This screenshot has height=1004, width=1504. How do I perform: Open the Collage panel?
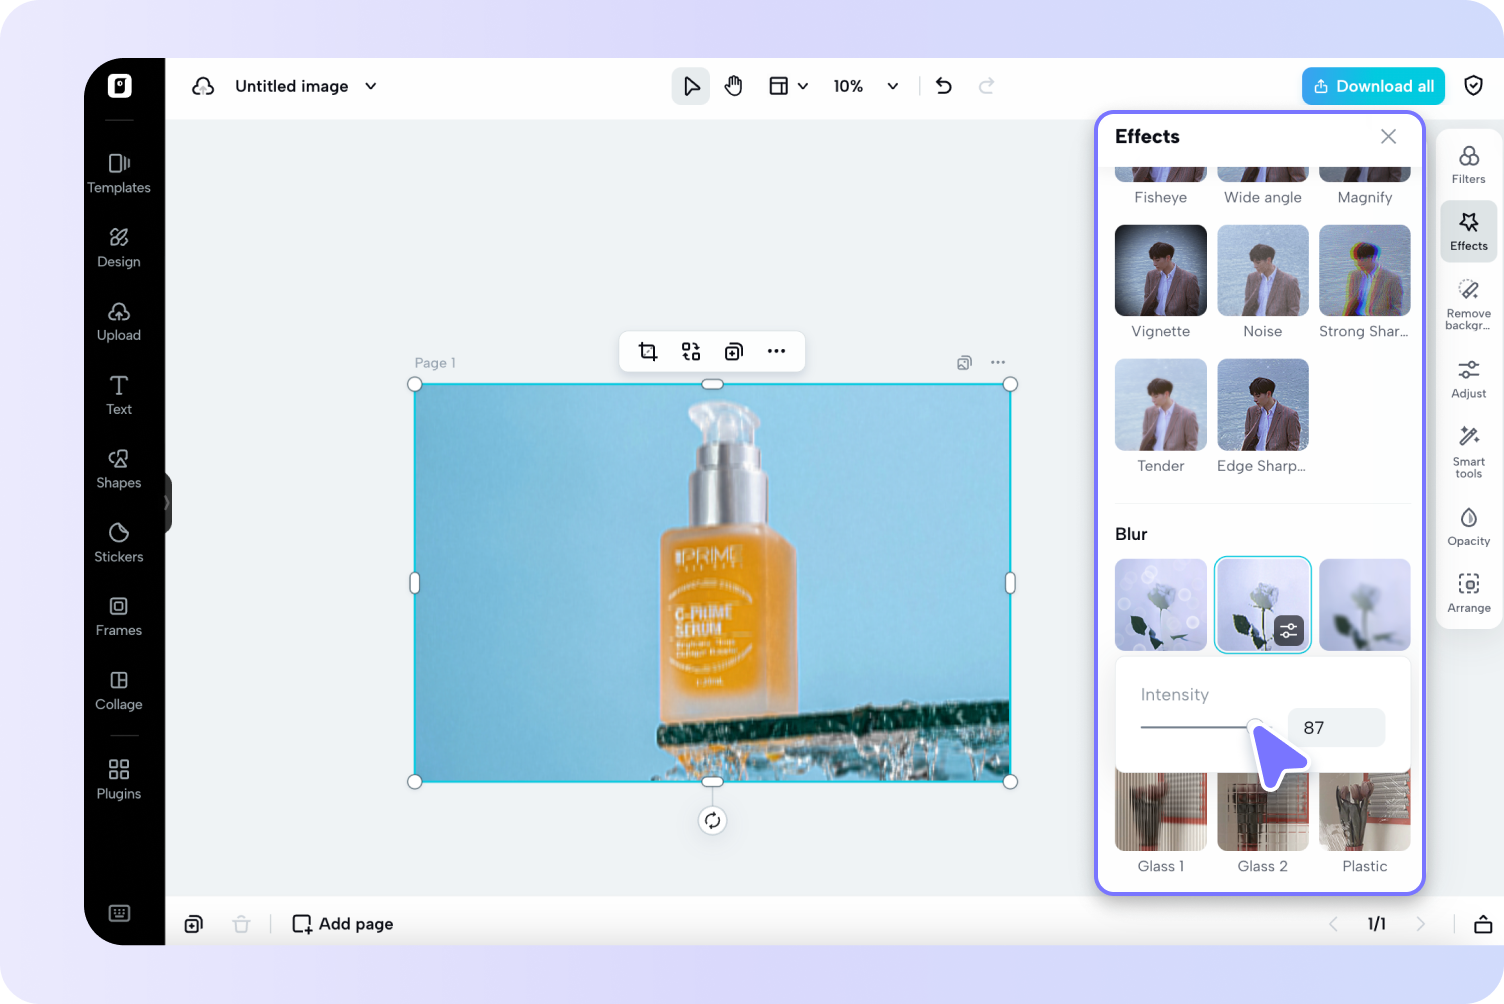119,691
